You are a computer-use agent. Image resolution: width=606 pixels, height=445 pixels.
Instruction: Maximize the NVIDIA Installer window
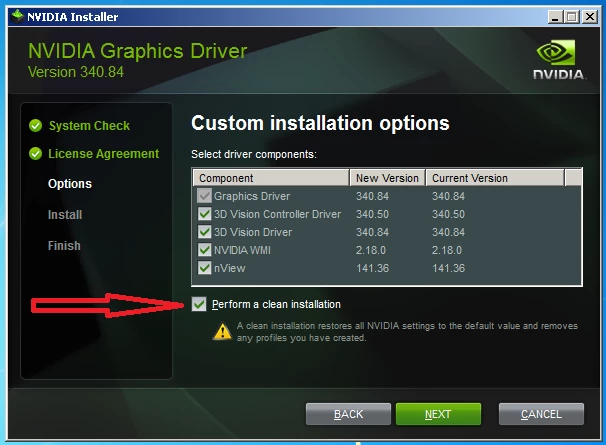tap(572, 17)
